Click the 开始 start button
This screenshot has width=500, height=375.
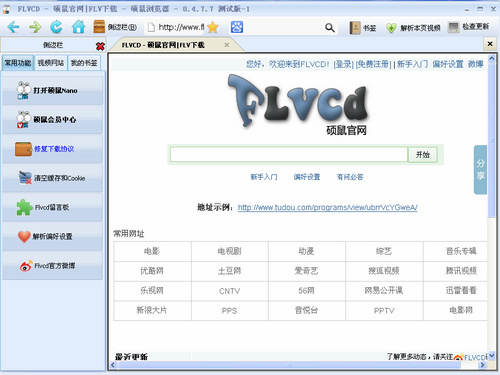[422, 155]
